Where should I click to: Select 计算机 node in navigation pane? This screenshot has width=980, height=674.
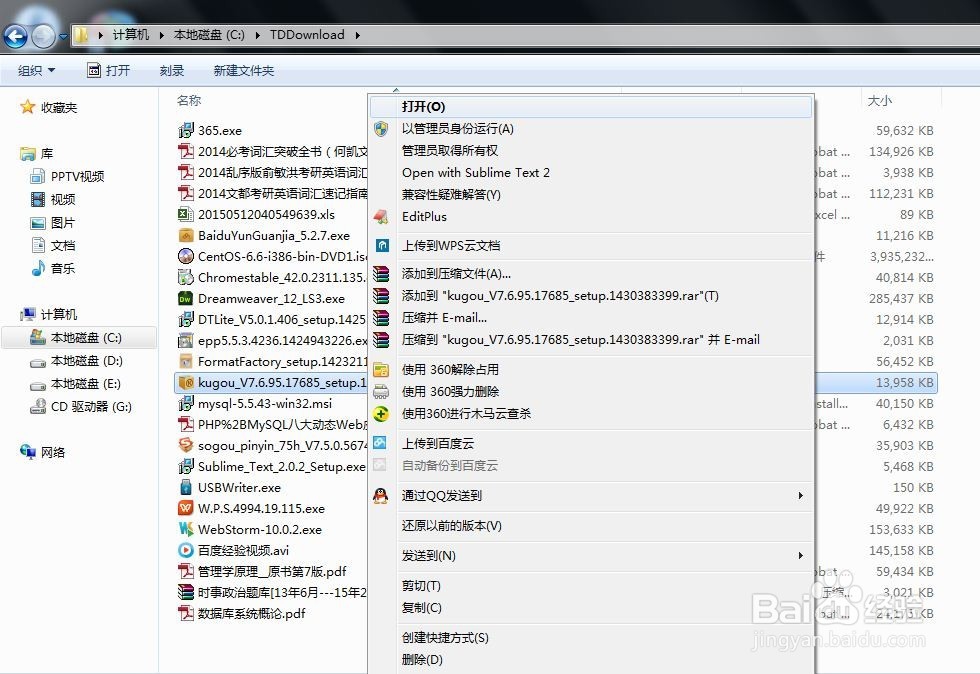(x=49, y=314)
